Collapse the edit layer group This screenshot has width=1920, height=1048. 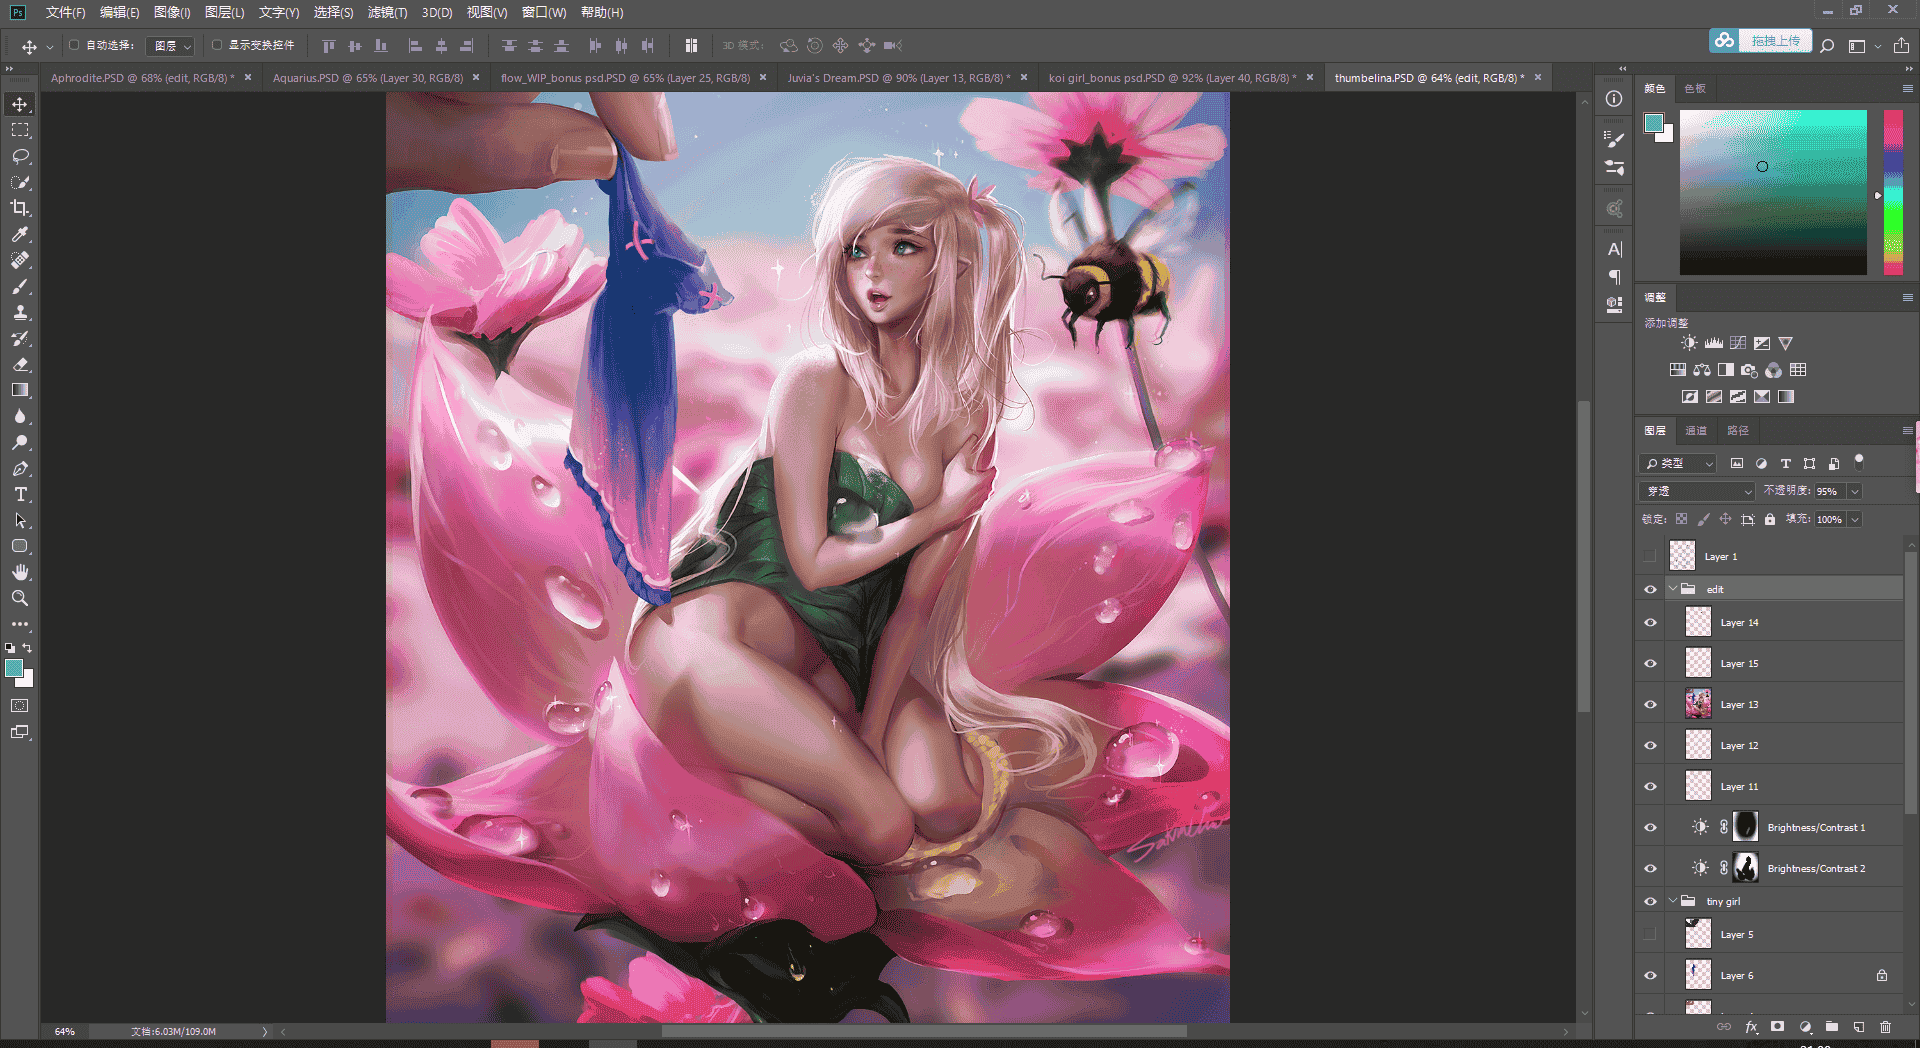point(1673,589)
